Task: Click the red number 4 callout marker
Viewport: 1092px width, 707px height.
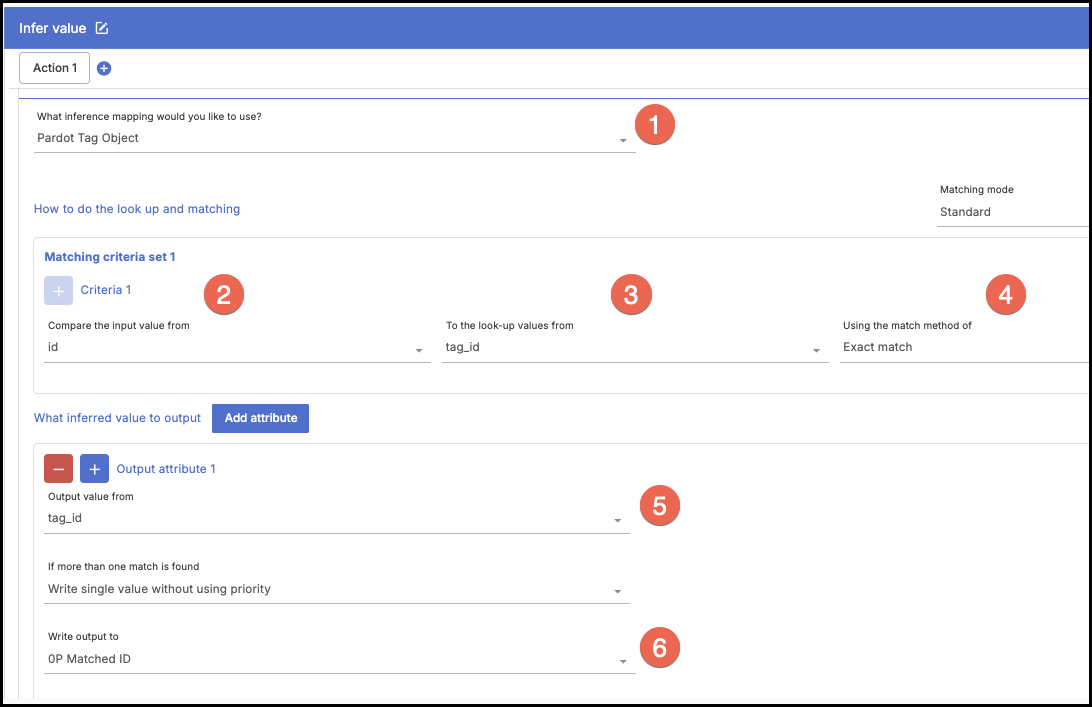Action: [1005, 294]
